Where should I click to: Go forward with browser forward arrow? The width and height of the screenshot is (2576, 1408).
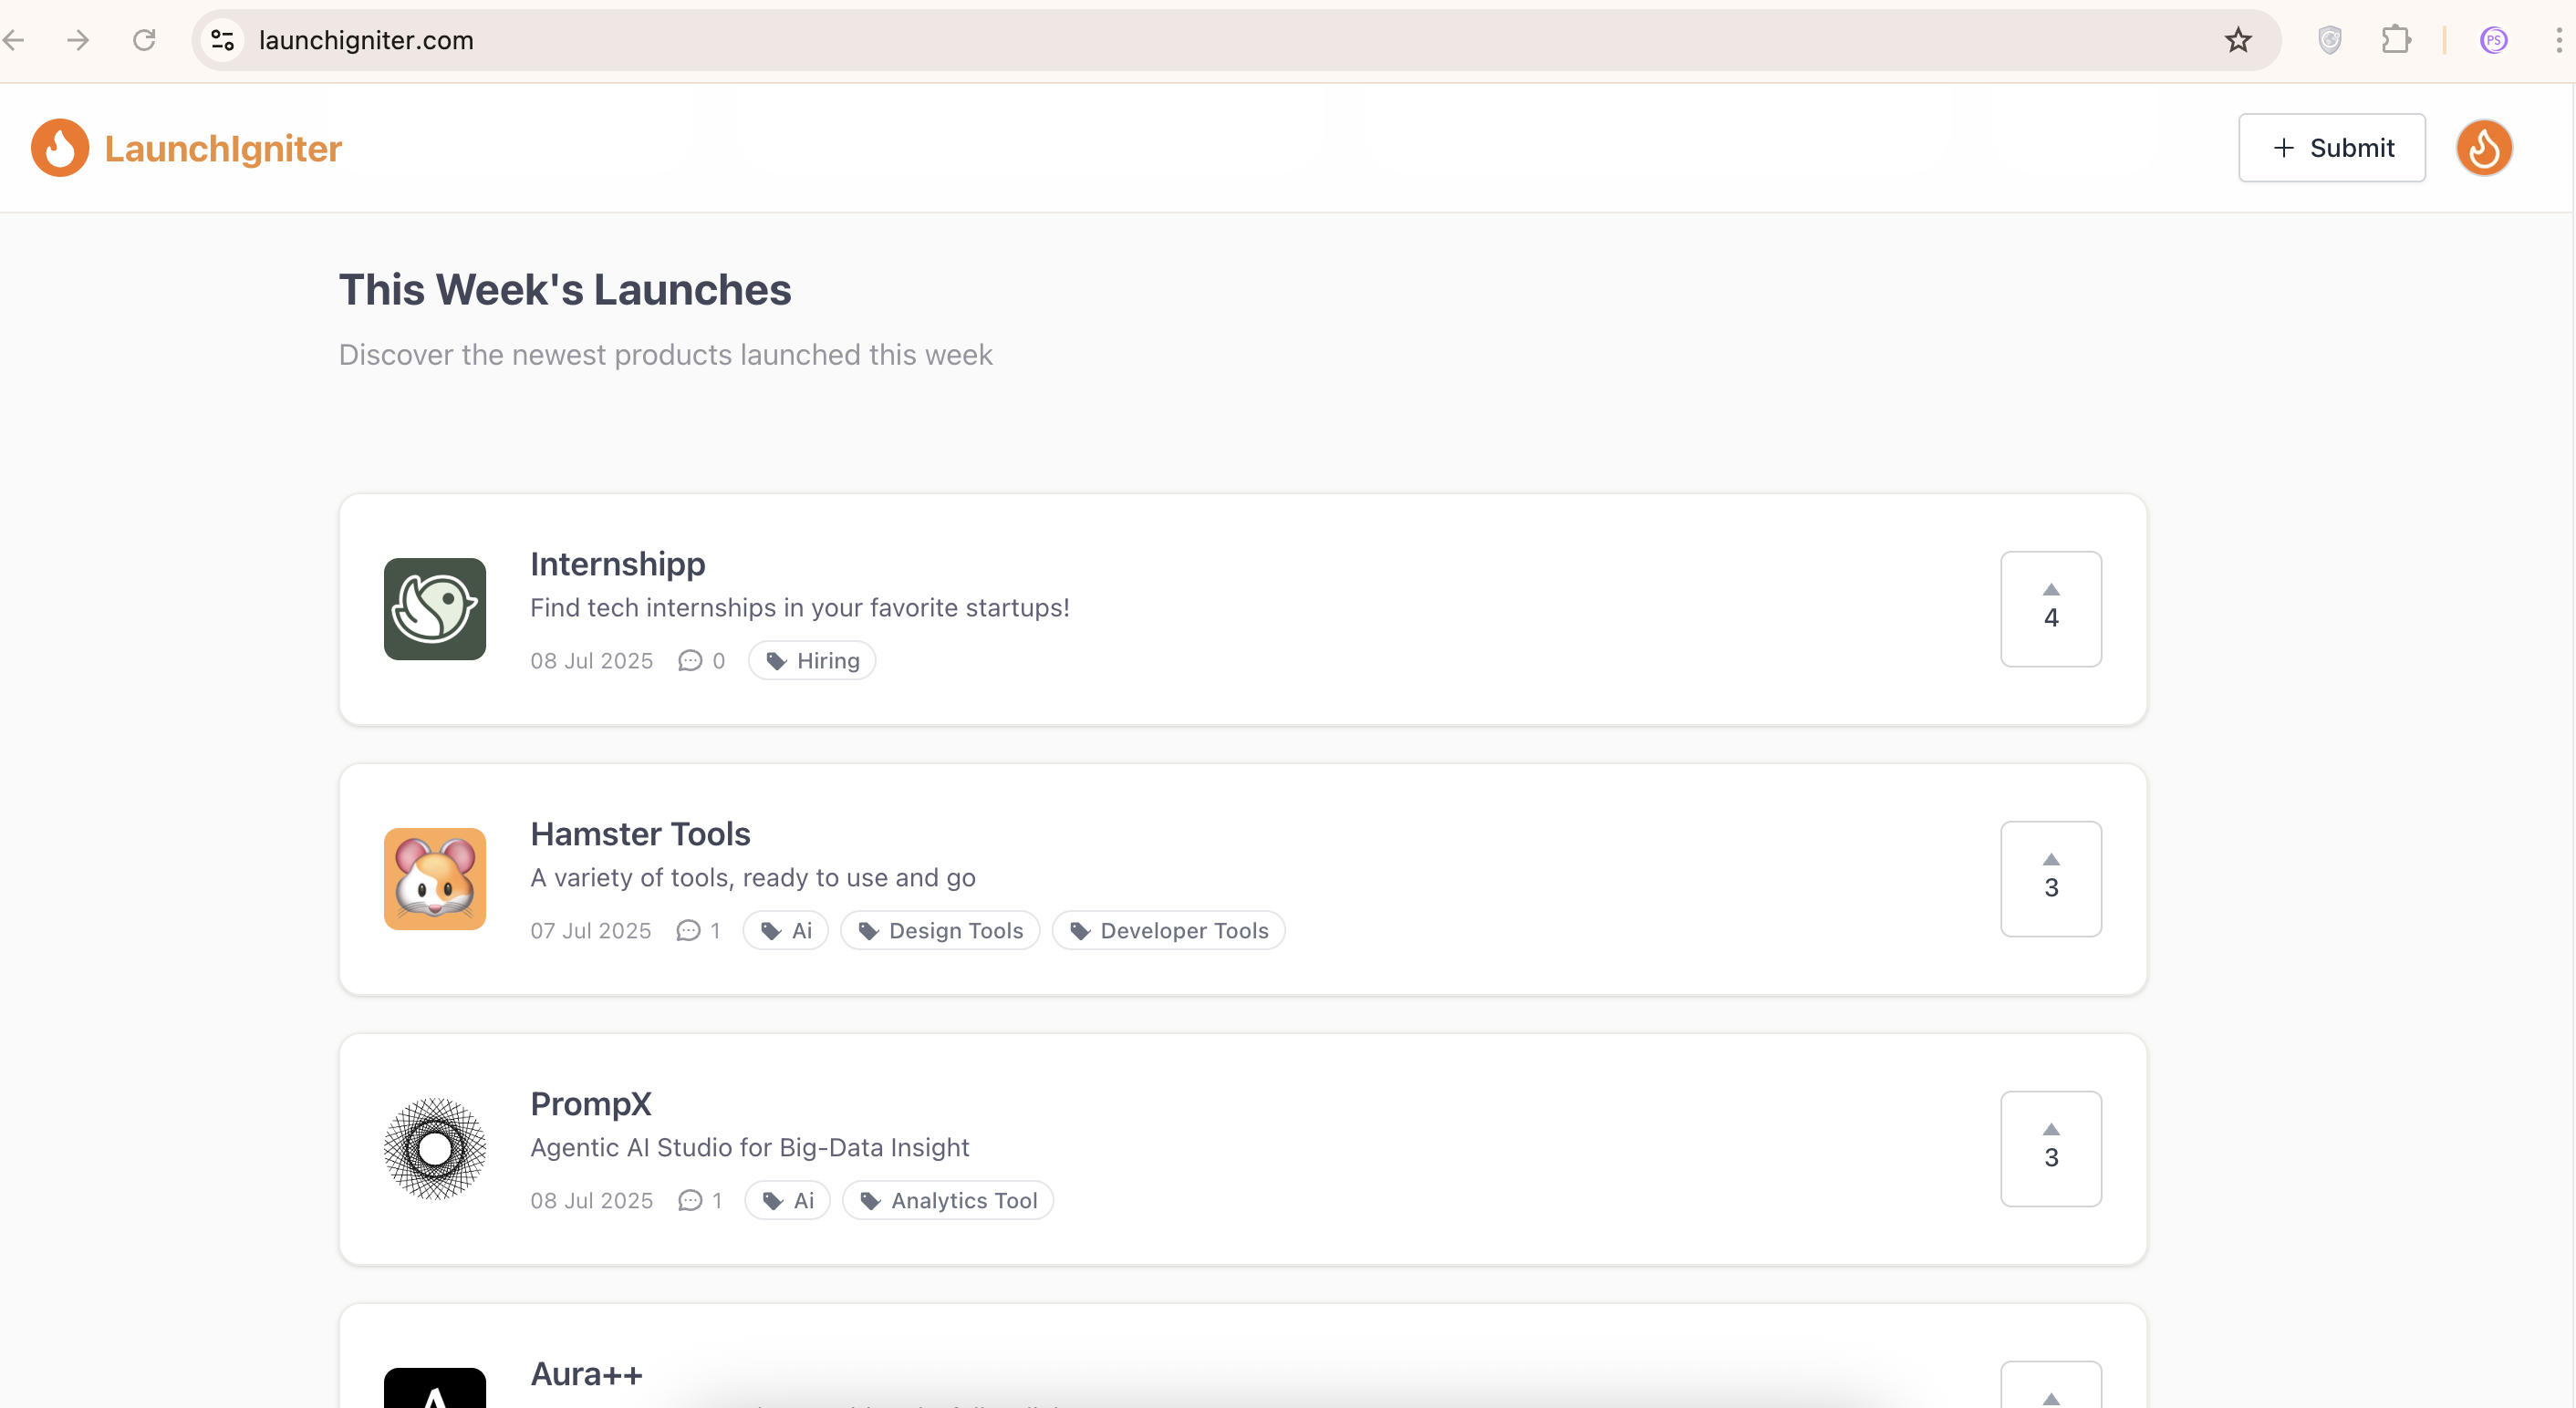click(78, 40)
